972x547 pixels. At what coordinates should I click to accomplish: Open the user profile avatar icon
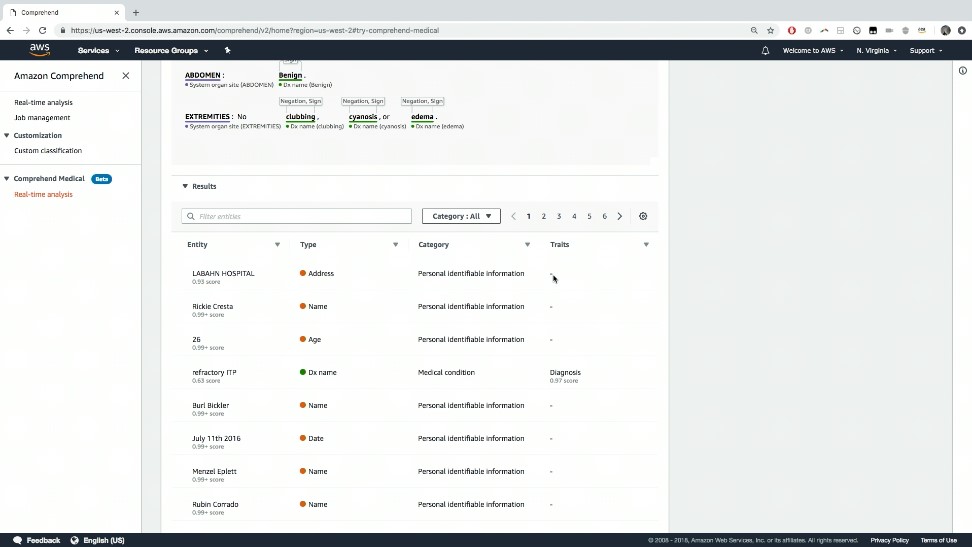[x=945, y=30]
